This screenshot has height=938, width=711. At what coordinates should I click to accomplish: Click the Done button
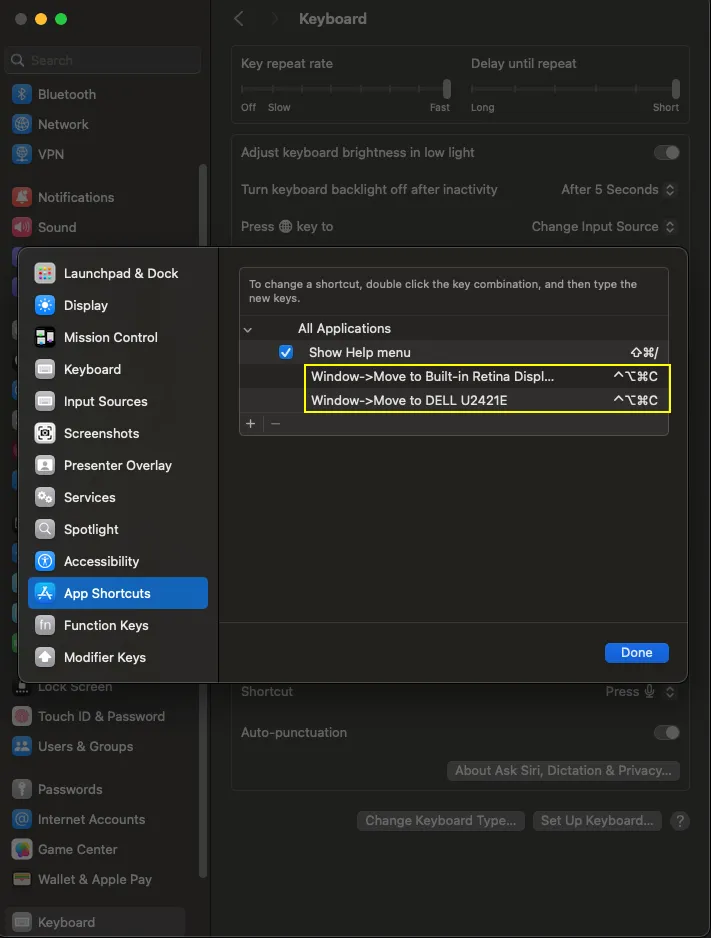[637, 652]
